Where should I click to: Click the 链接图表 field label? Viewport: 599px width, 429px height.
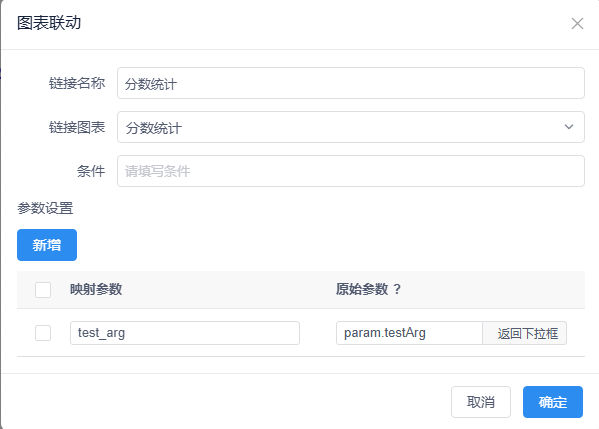(x=77, y=127)
